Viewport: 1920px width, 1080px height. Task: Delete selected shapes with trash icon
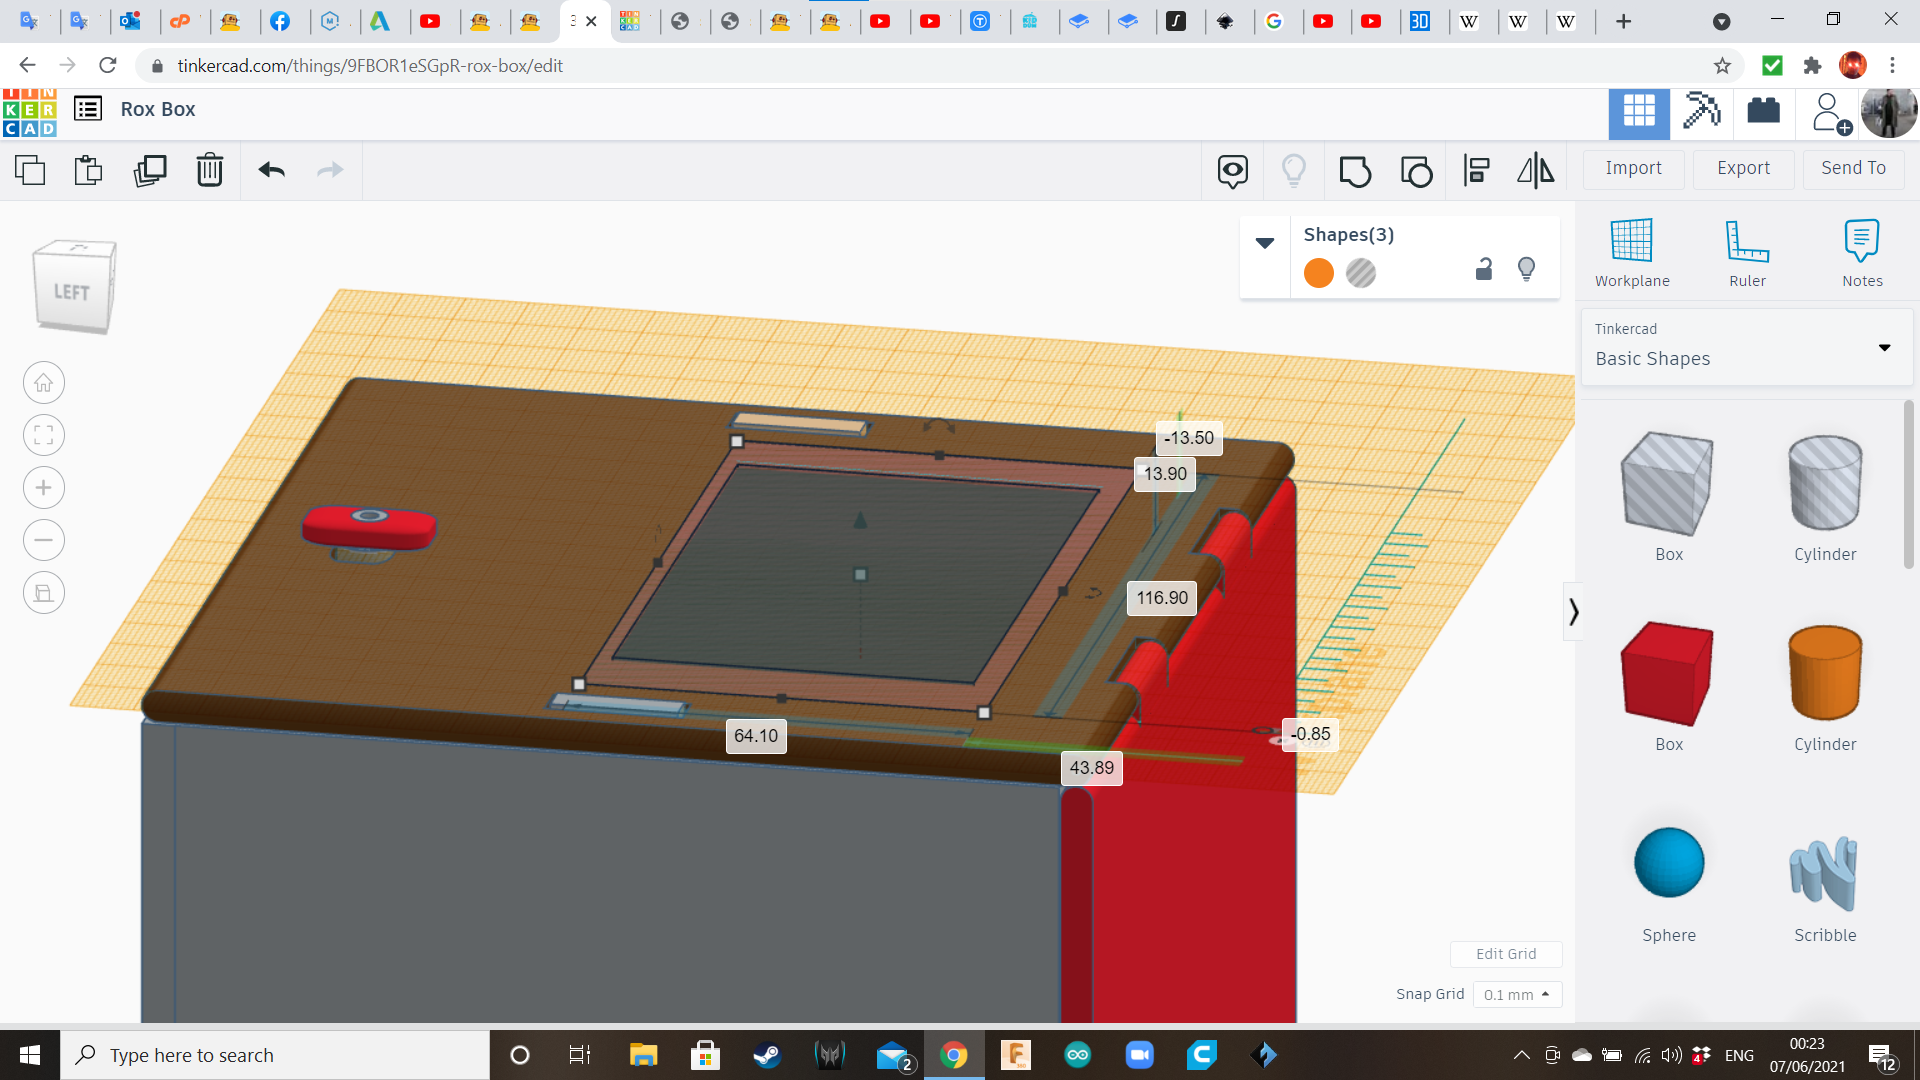(x=210, y=170)
